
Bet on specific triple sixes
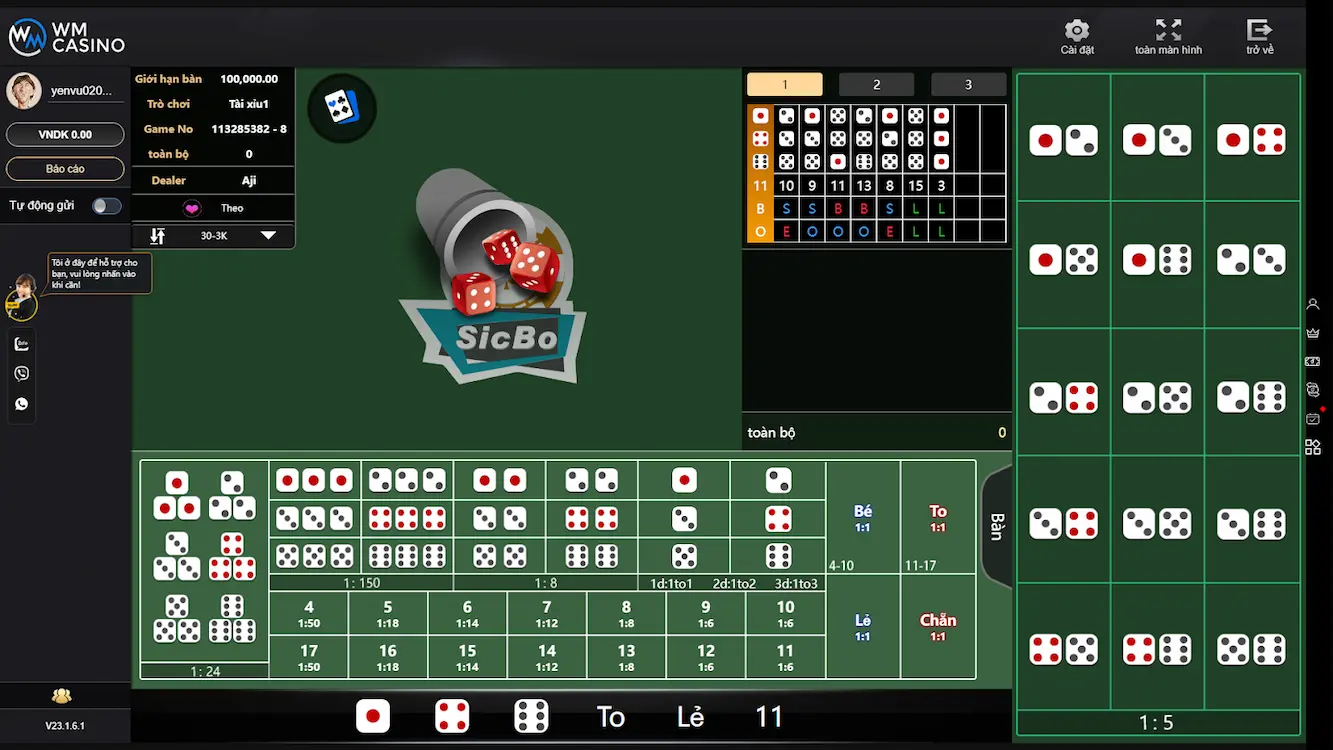[x=407, y=556]
